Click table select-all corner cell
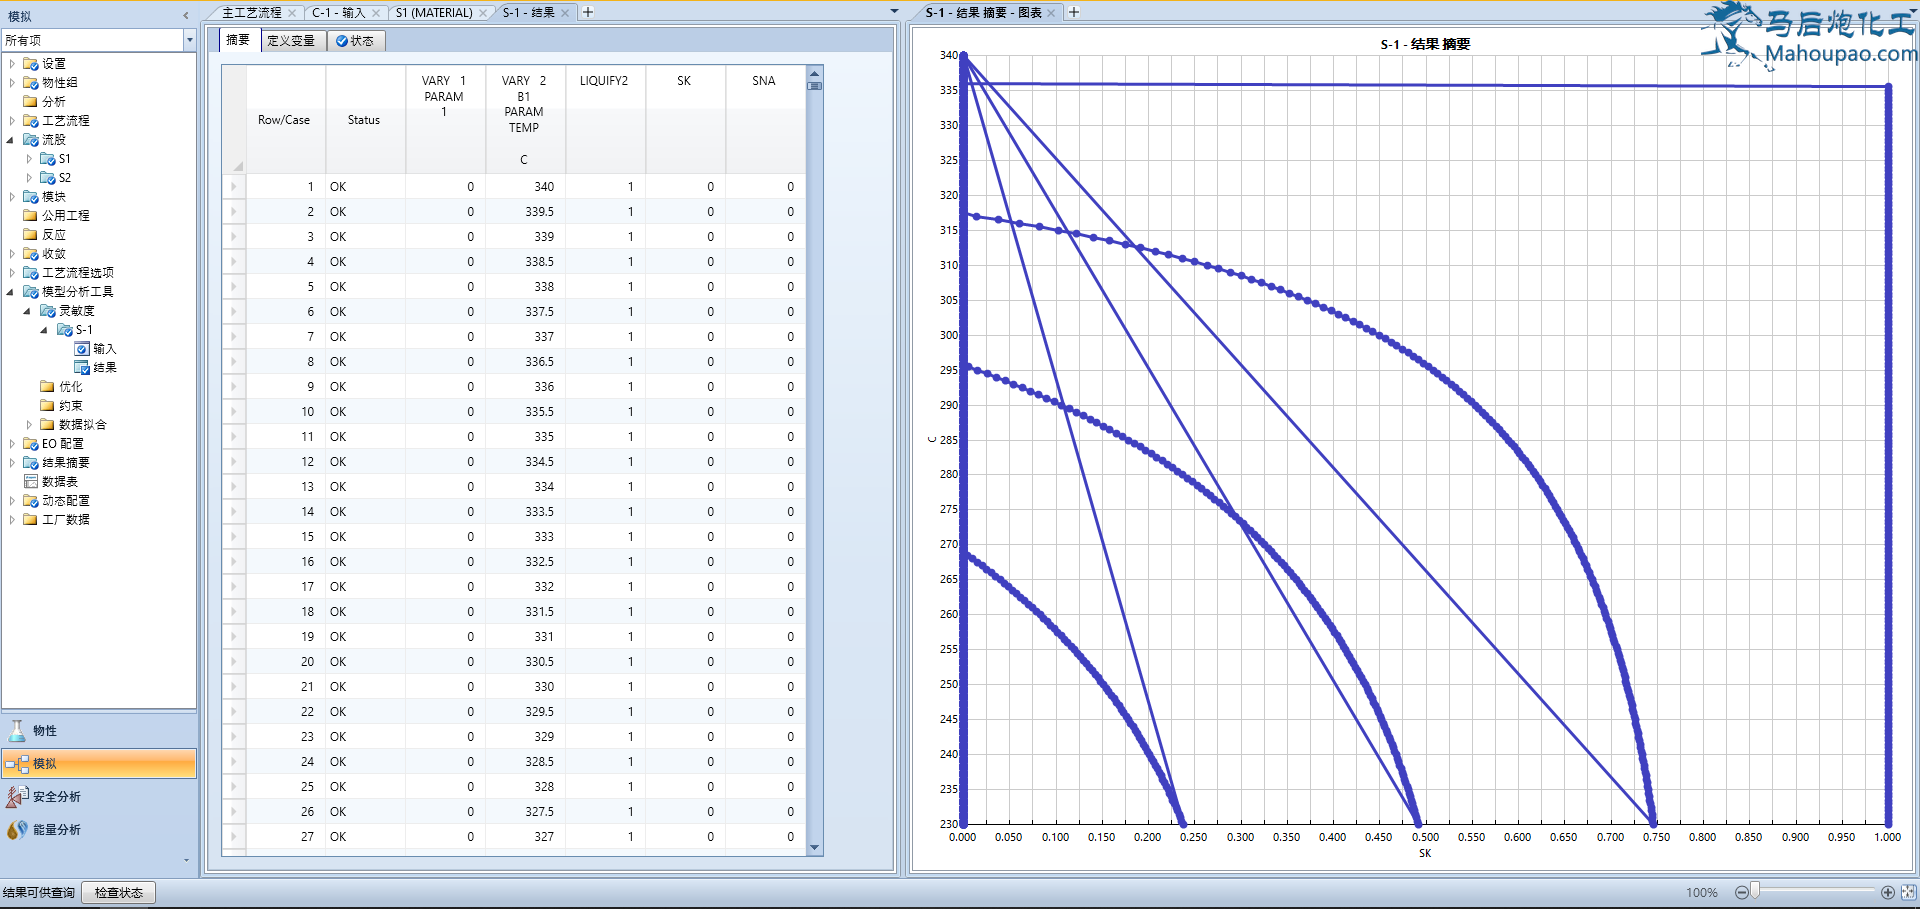The height and width of the screenshot is (909, 1920). click(x=234, y=120)
